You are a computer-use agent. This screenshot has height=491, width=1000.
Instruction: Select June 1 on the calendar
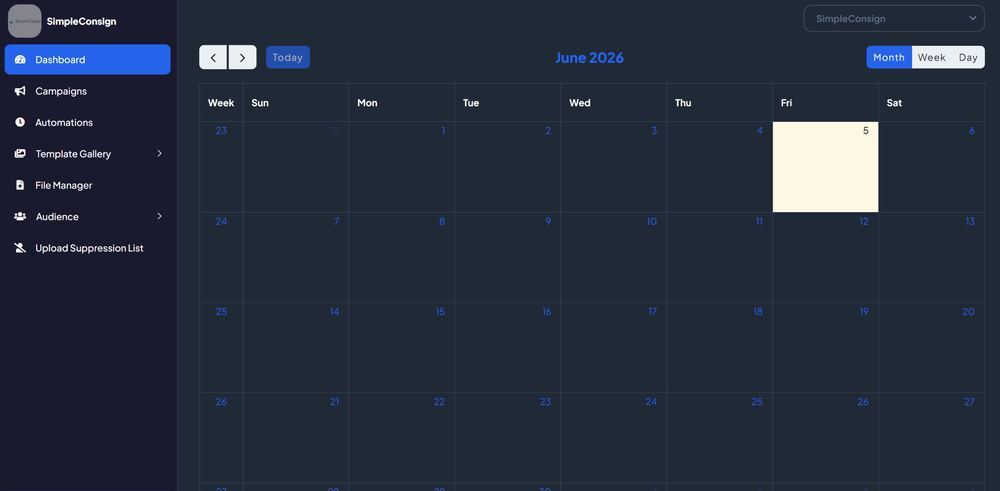coord(402,167)
